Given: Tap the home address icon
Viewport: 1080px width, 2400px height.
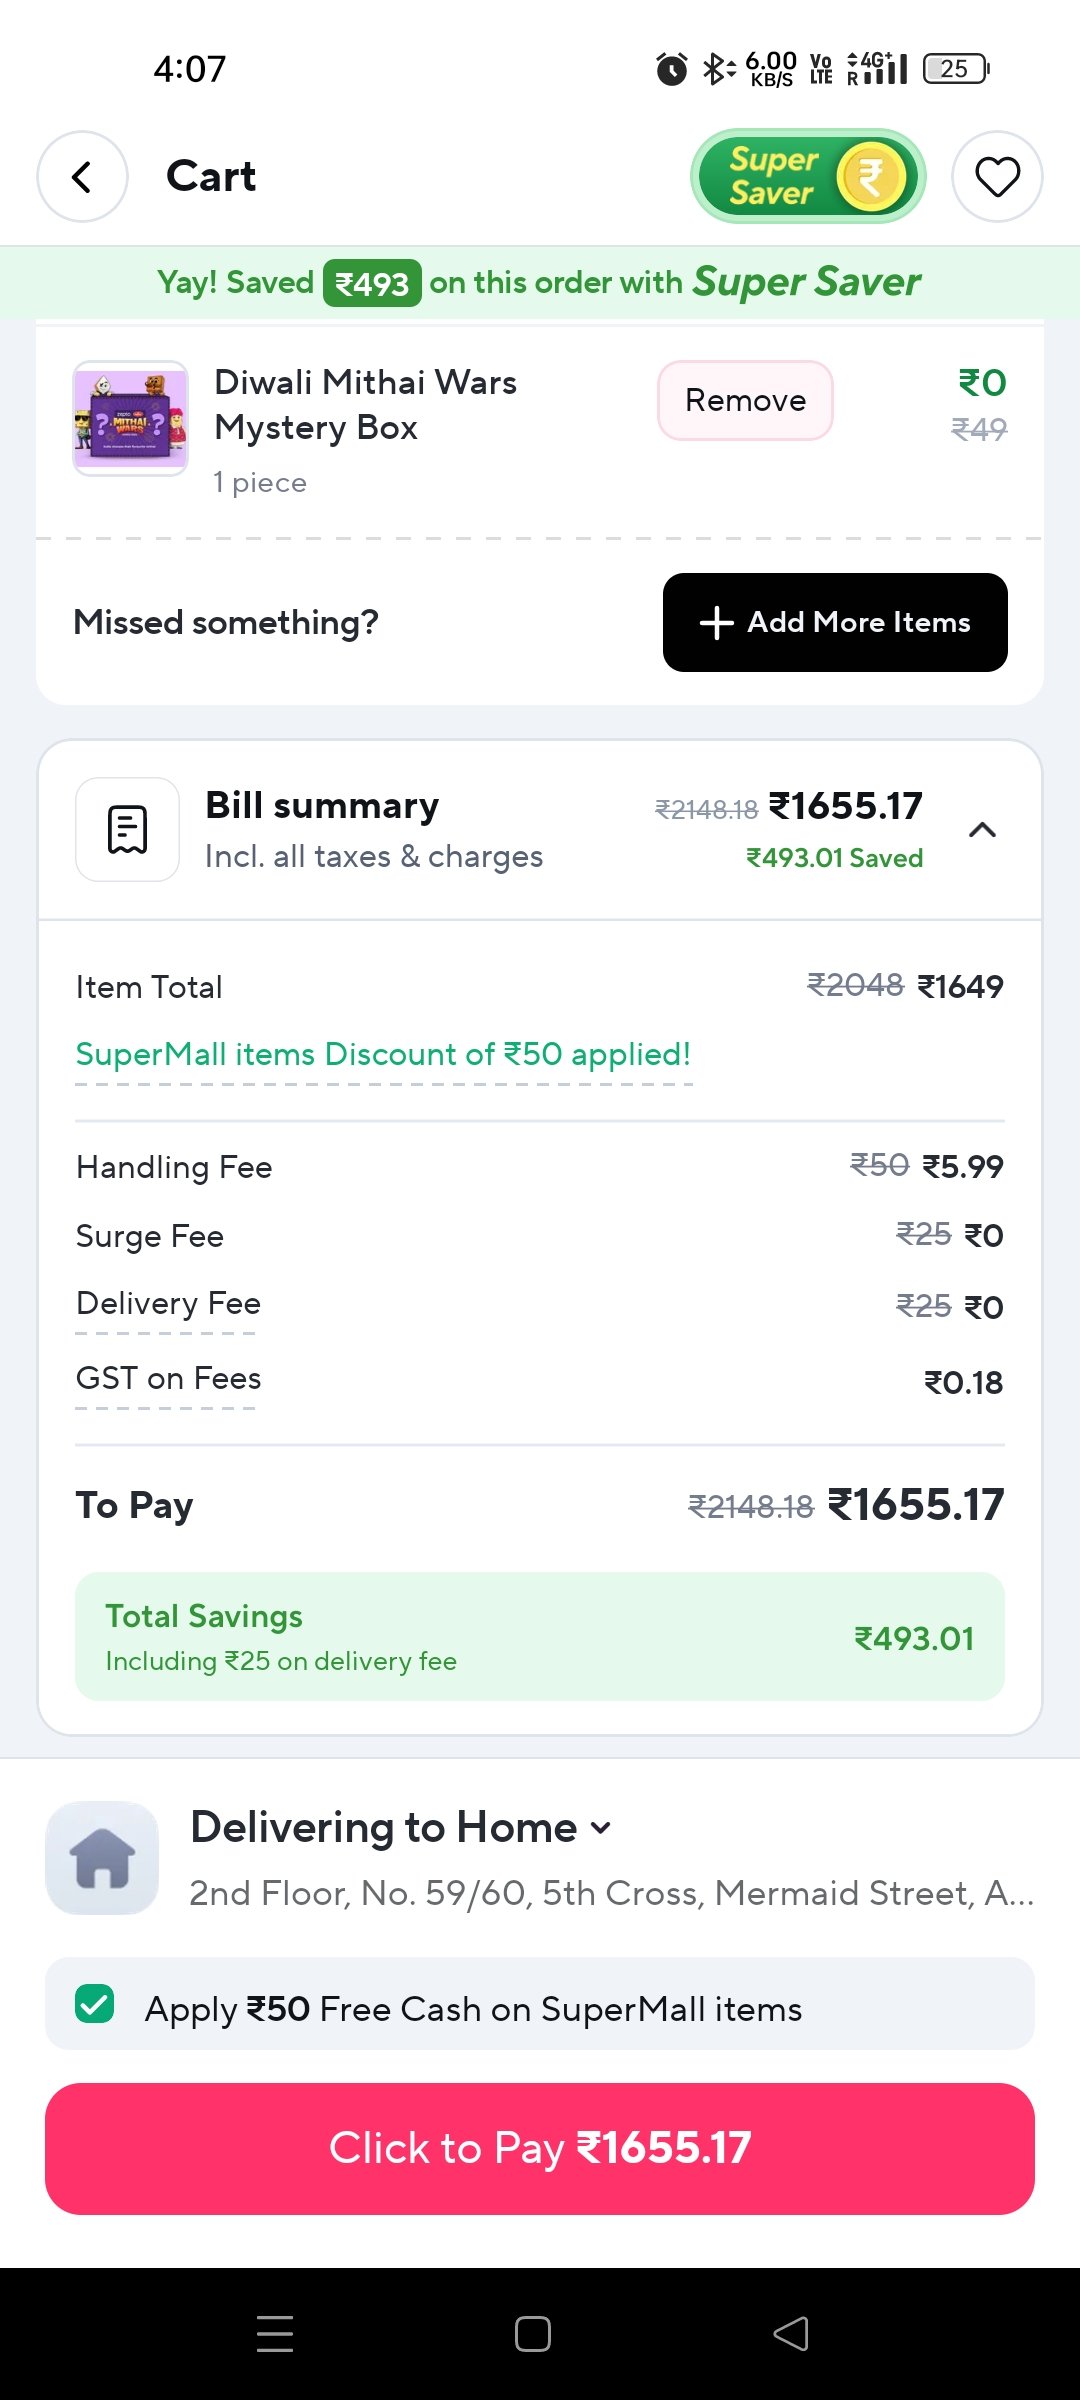Looking at the screenshot, I should click(x=102, y=1858).
